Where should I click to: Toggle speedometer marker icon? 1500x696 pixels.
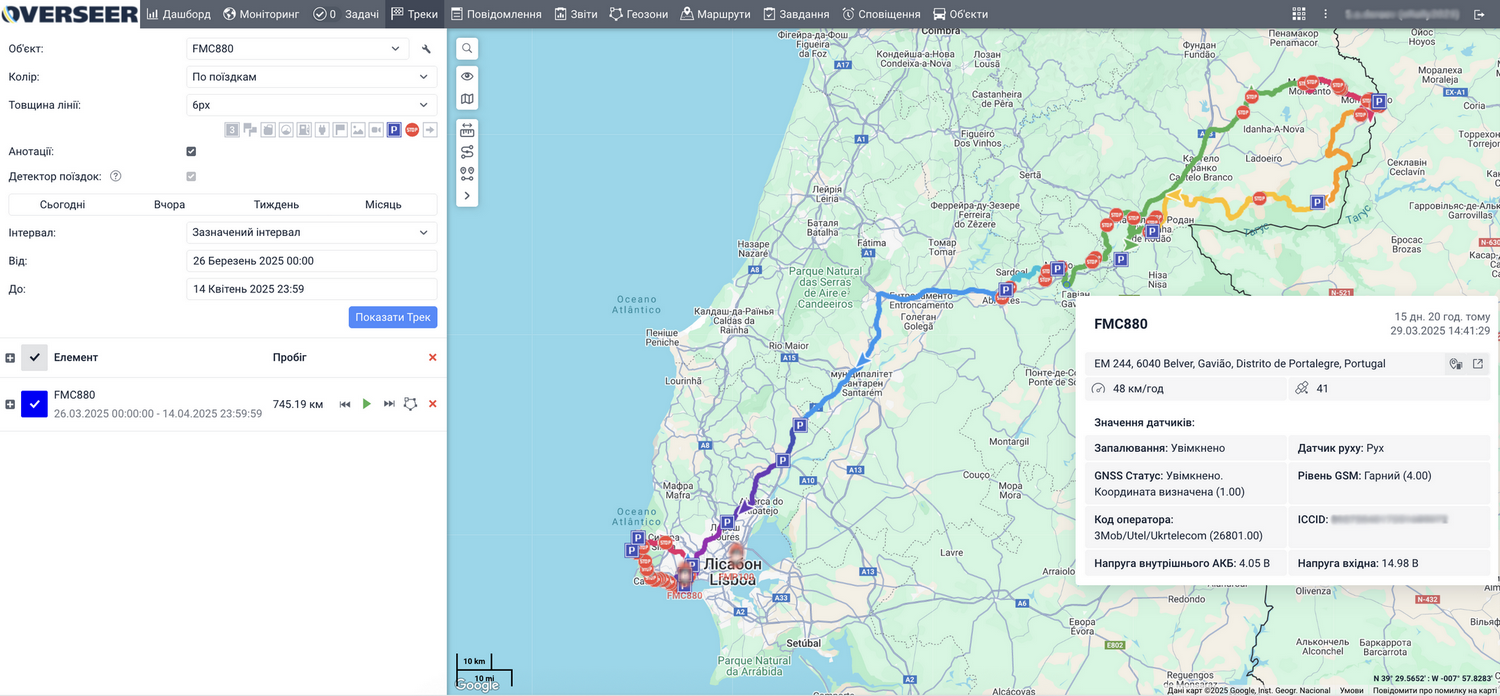click(286, 130)
